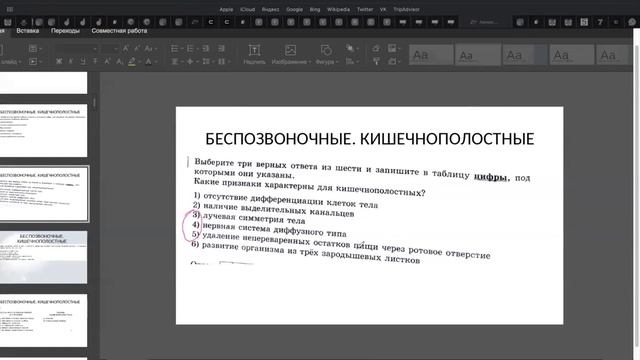Open the change case dropdown
This screenshot has height=360, width=640.
(x=150, y=49)
